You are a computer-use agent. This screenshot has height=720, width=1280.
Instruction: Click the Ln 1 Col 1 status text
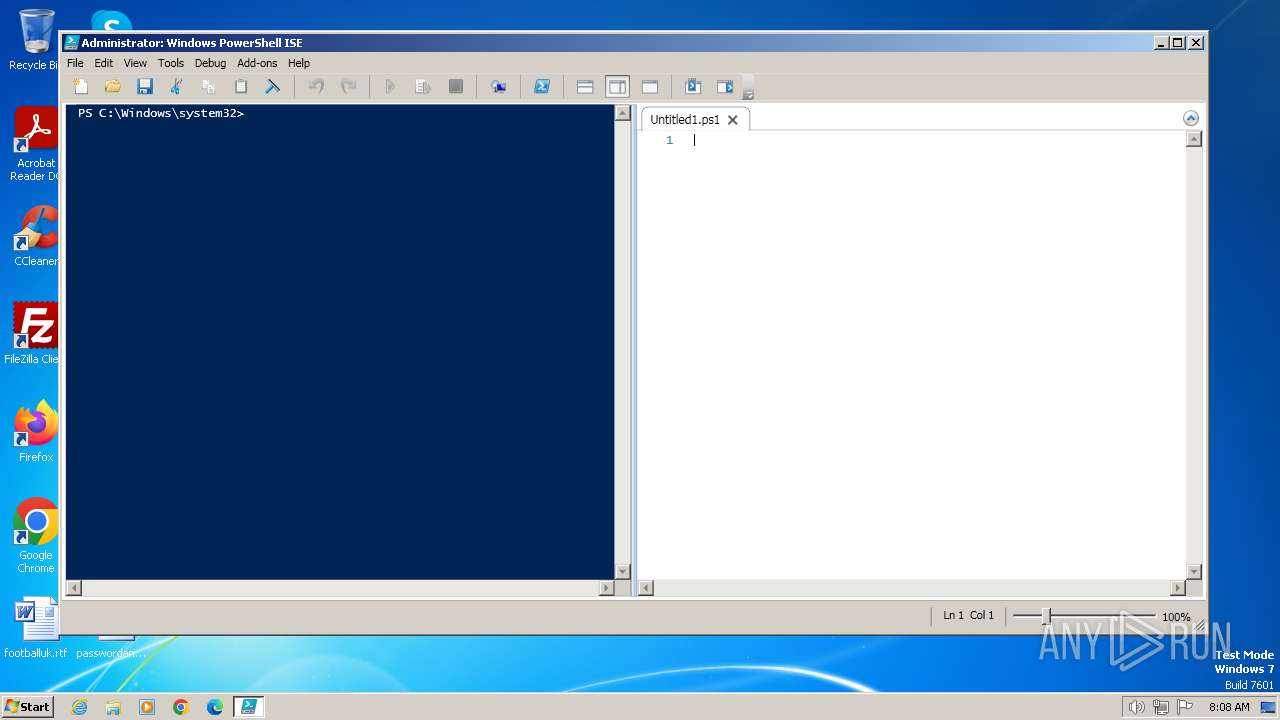[968, 616]
